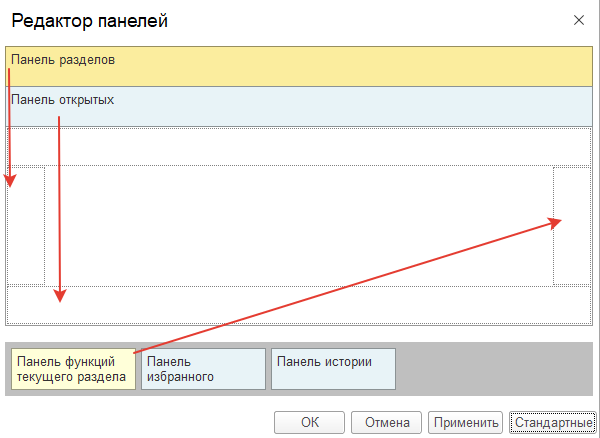Select the Панель разделов block
600x438 pixels.
(x=299, y=67)
